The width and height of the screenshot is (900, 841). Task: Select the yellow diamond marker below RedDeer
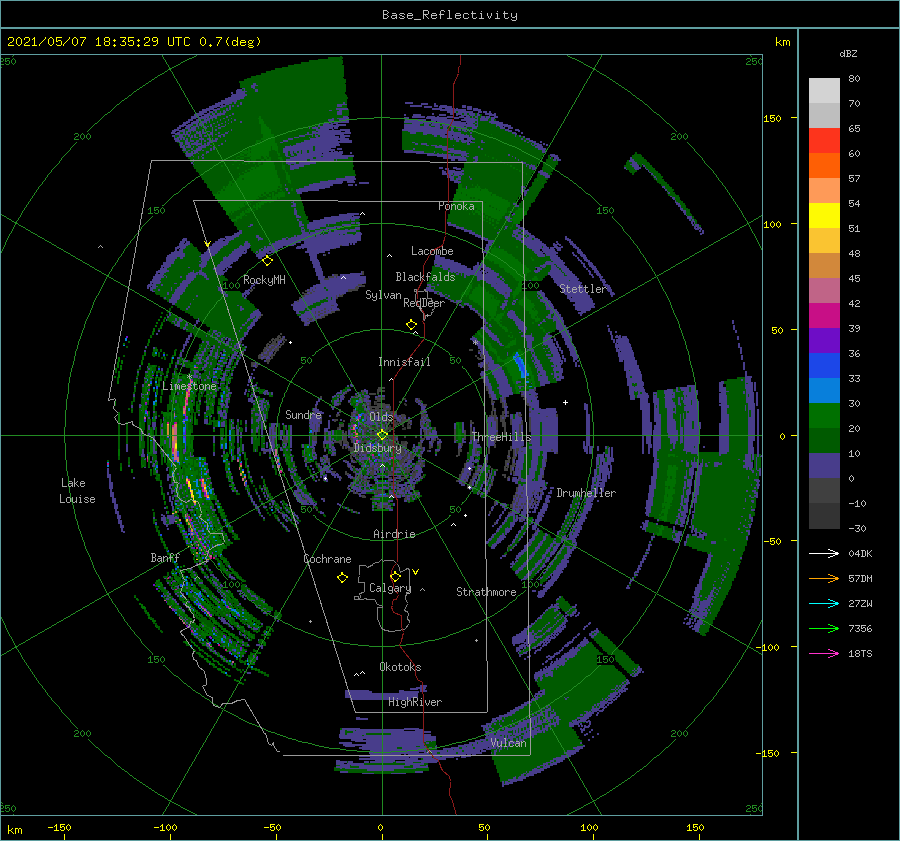coord(411,325)
